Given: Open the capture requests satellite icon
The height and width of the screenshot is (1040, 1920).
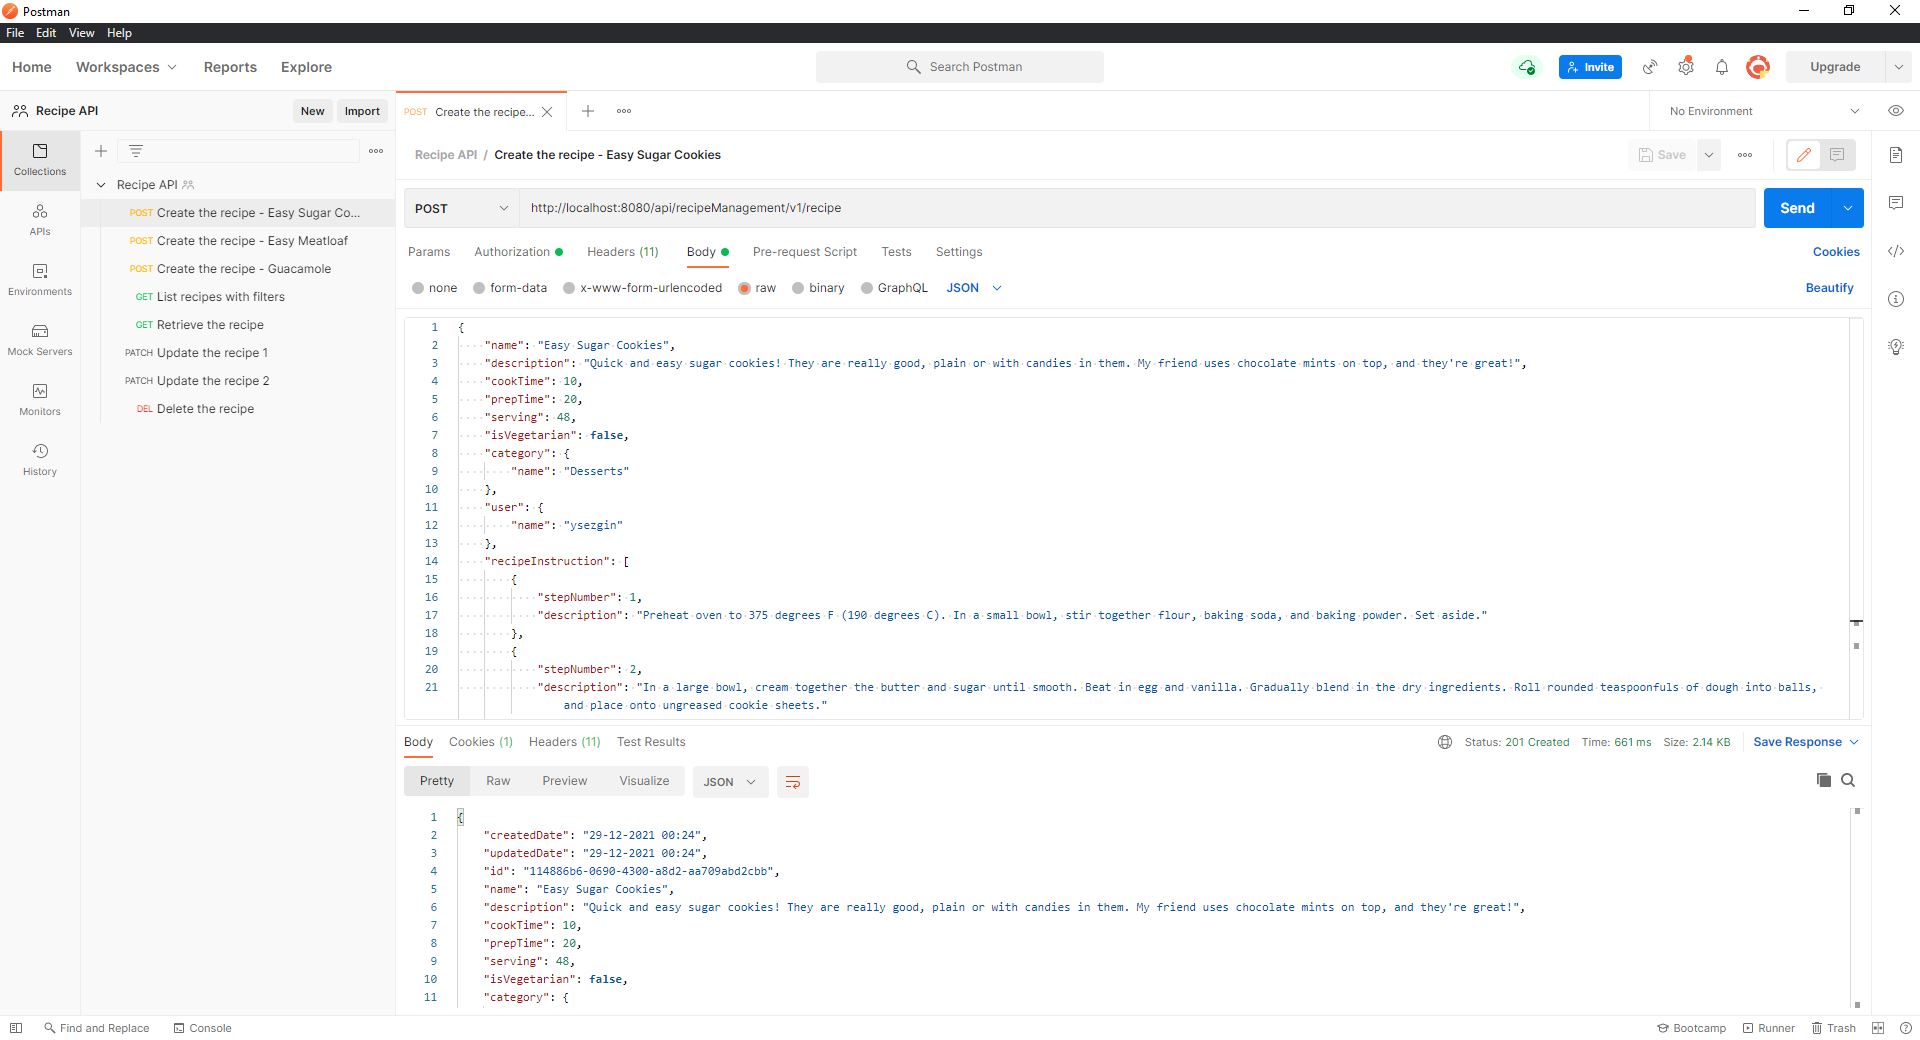Looking at the screenshot, I should point(1650,67).
